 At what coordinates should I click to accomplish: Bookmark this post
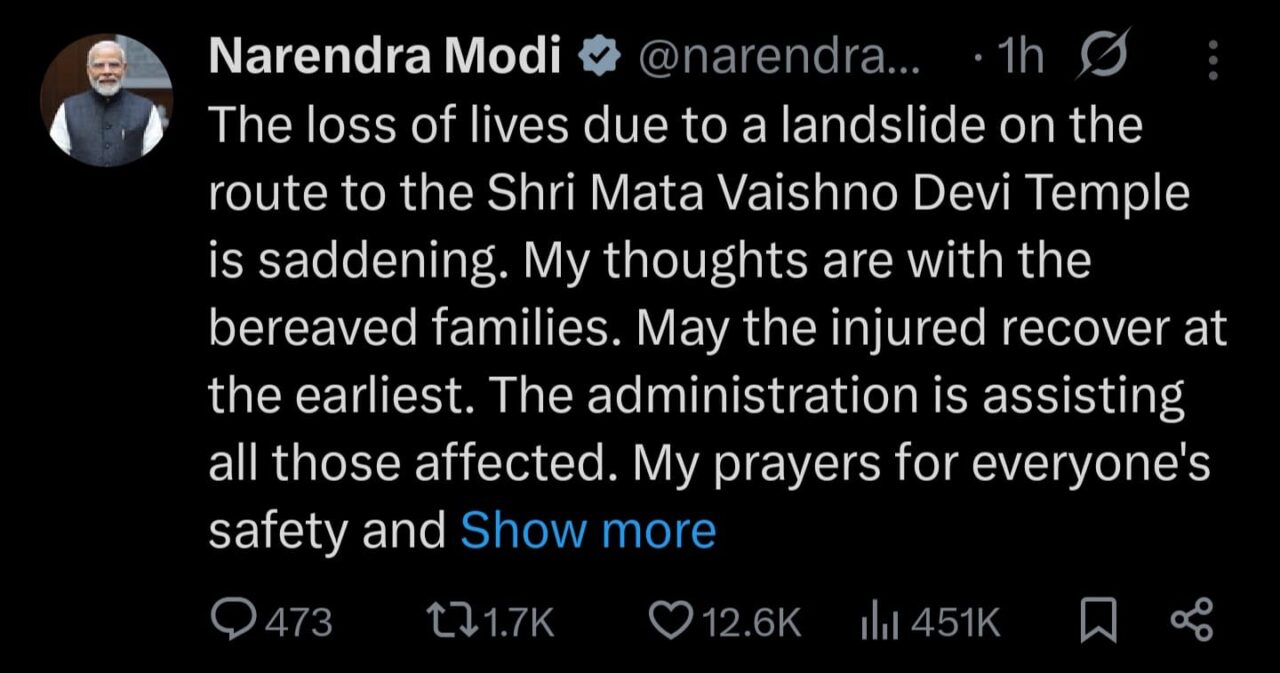point(1097,622)
